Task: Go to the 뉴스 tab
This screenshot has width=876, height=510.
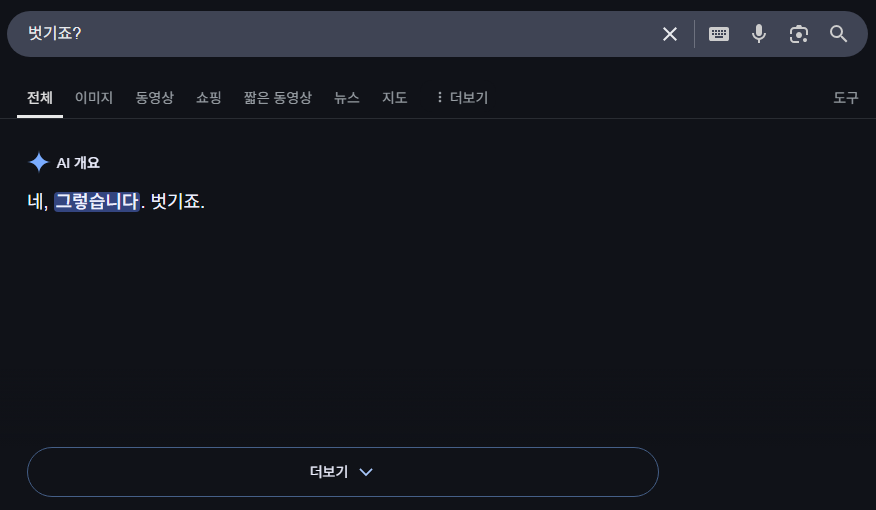Action: (x=347, y=97)
